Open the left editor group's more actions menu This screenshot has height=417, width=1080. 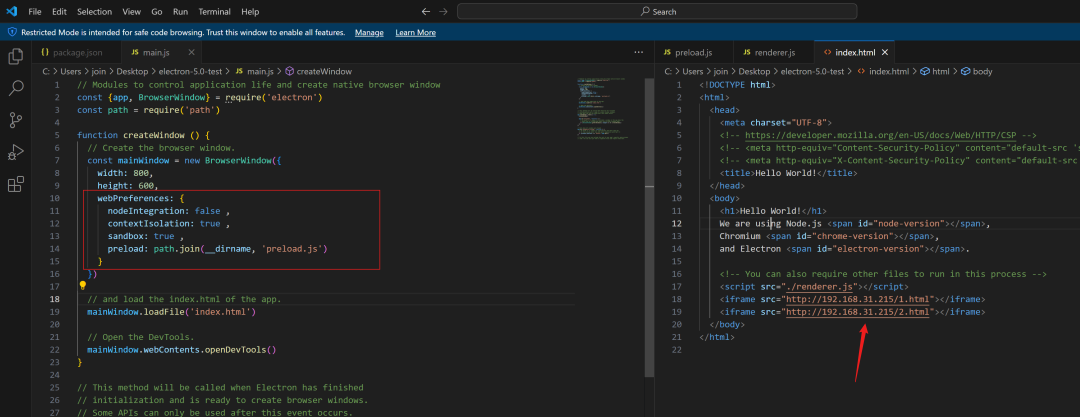coord(638,52)
